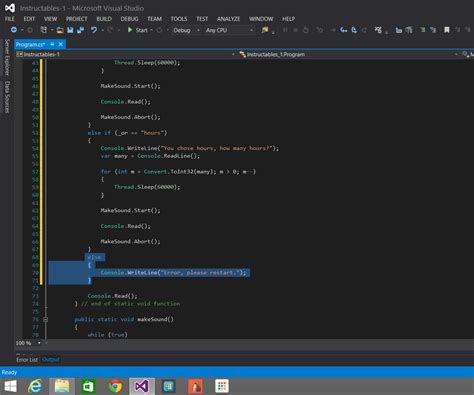Screen dimensions: 474x395
Task: Open the HELP menu
Action: click(x=289, y=19)
